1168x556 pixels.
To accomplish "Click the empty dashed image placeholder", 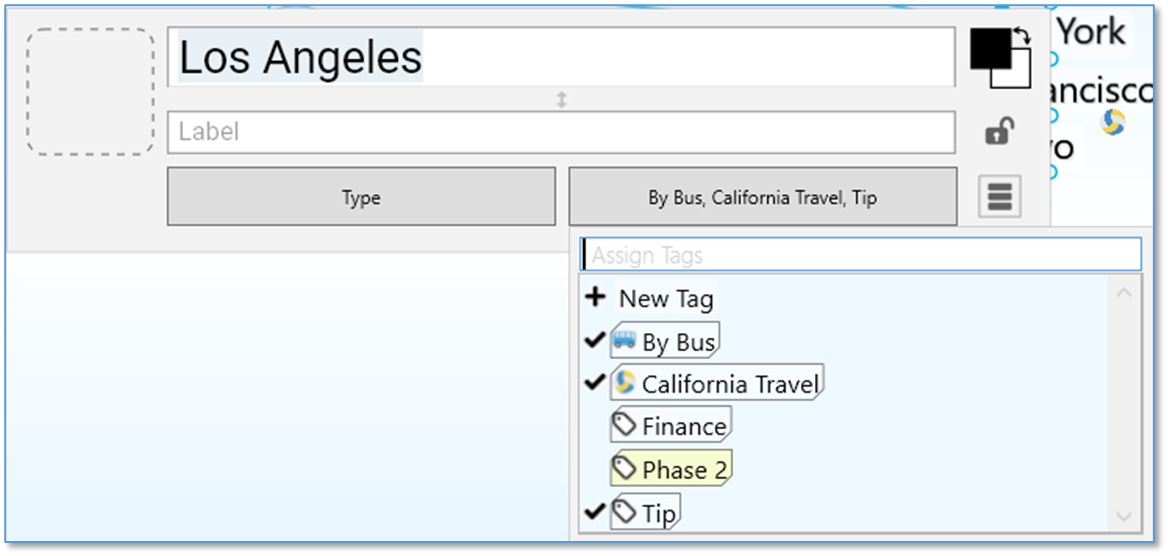I will pyautogui.click(x=90, y=92).
